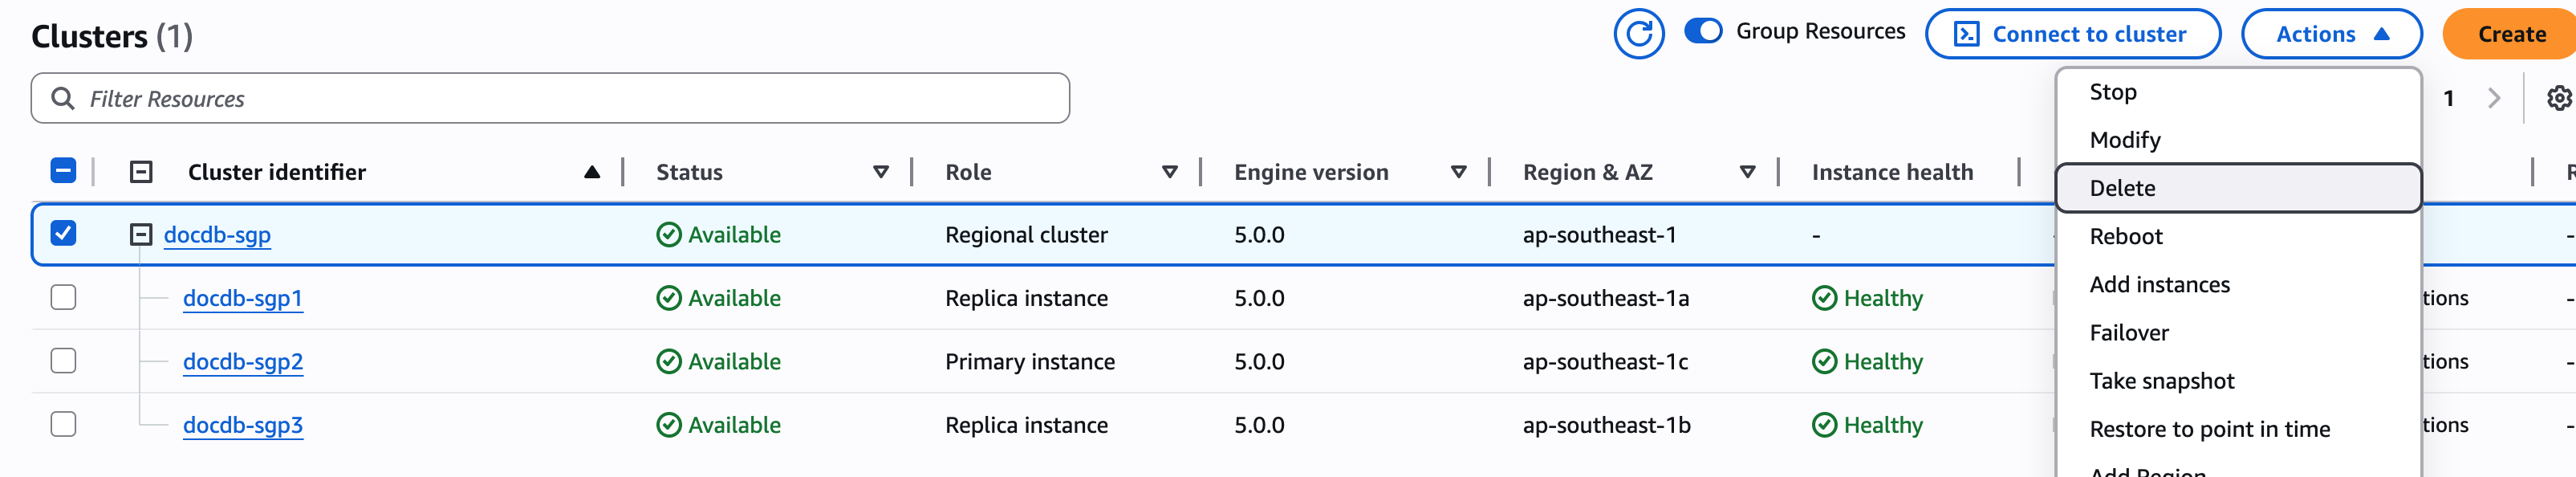Close the Actions dropdown button

tap(2330, 34)
